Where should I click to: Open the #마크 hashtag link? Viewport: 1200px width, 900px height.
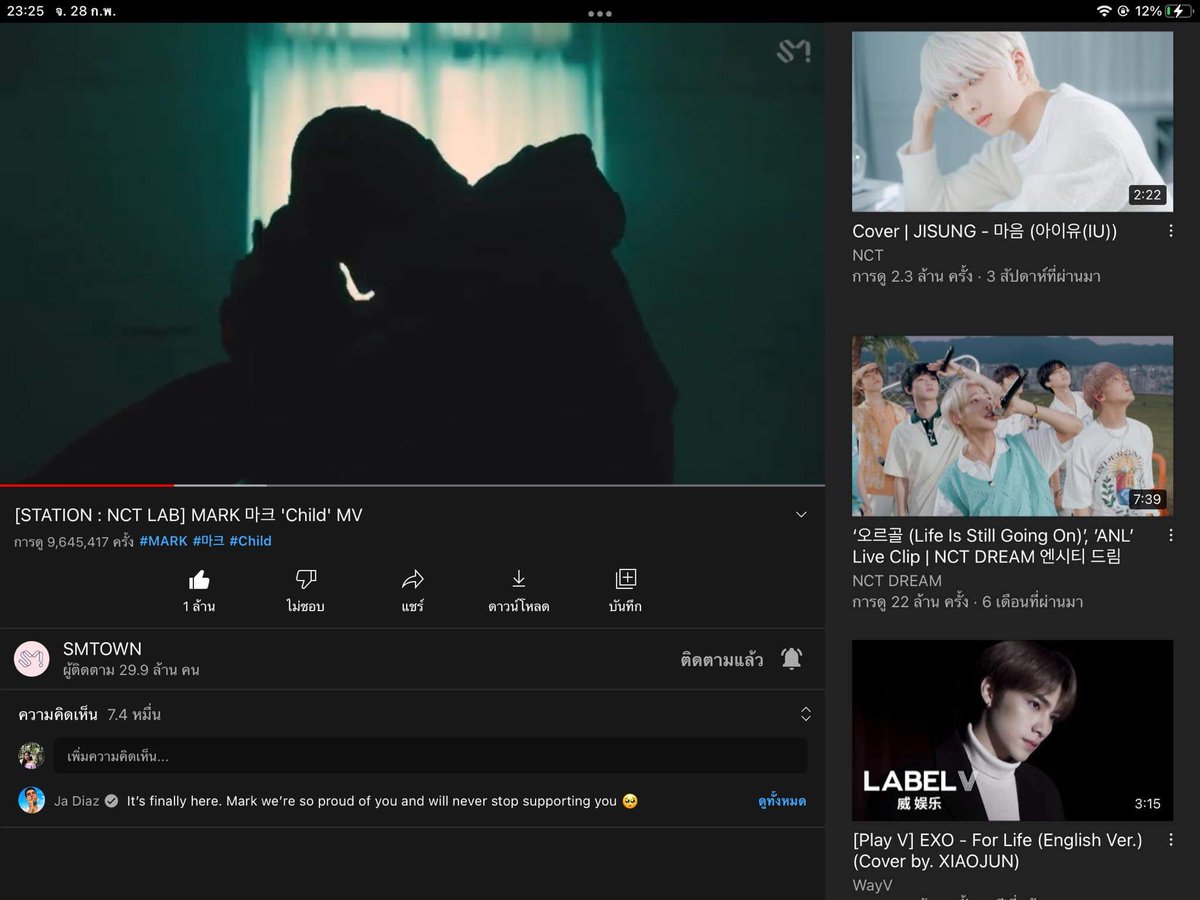pyautogui.click(x=208, y=541)
